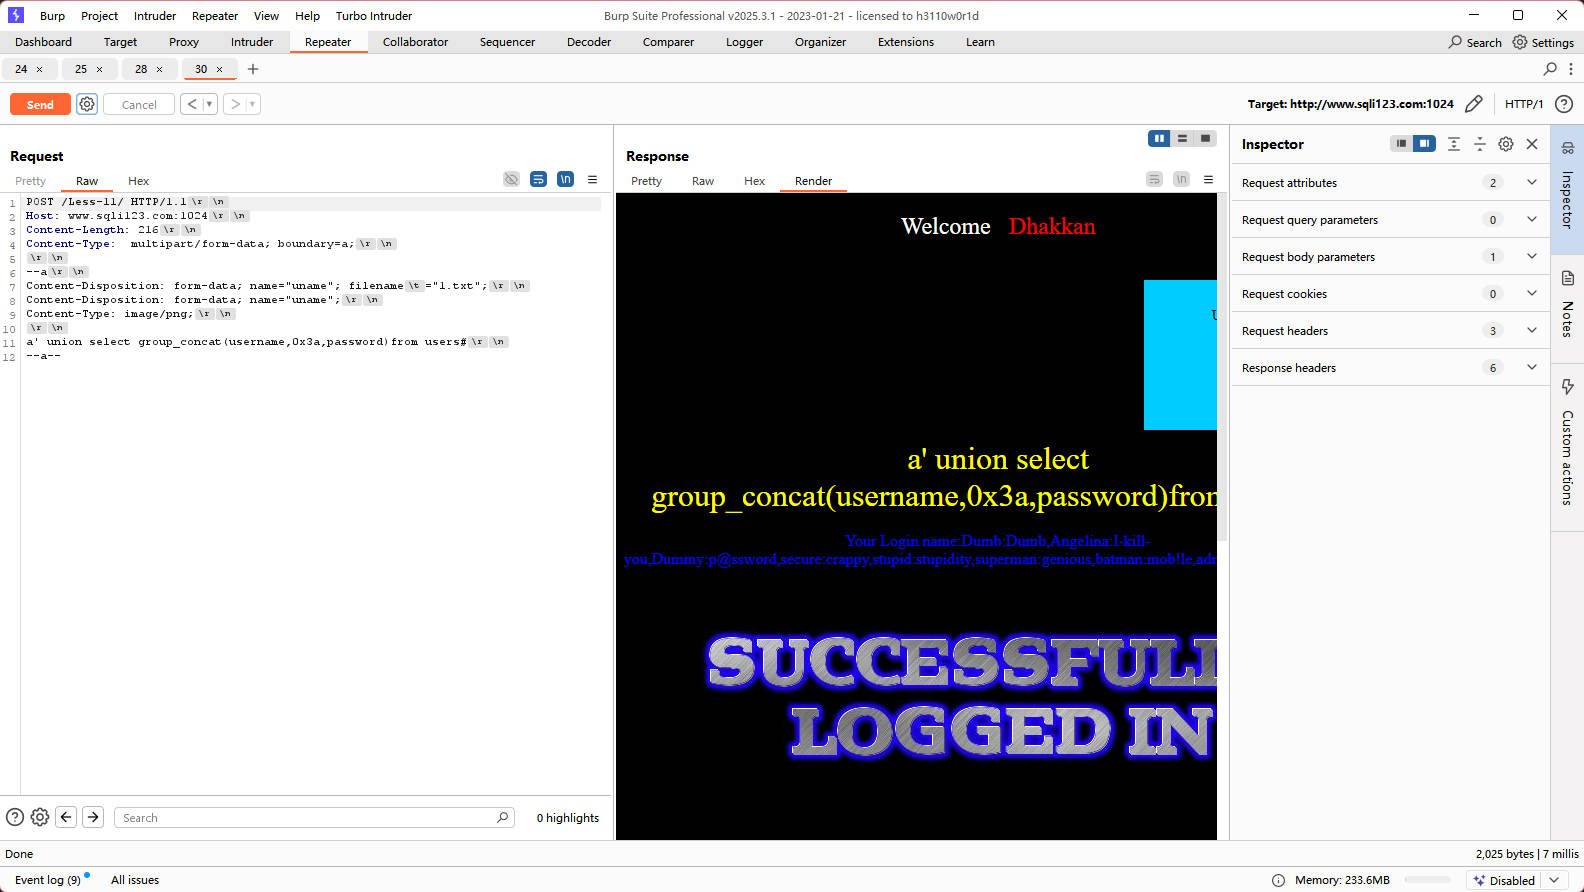Image resolution: width=1584 pixels, height=892 pixels.
Task: Open request search help icon
Action: pos(15,817)
